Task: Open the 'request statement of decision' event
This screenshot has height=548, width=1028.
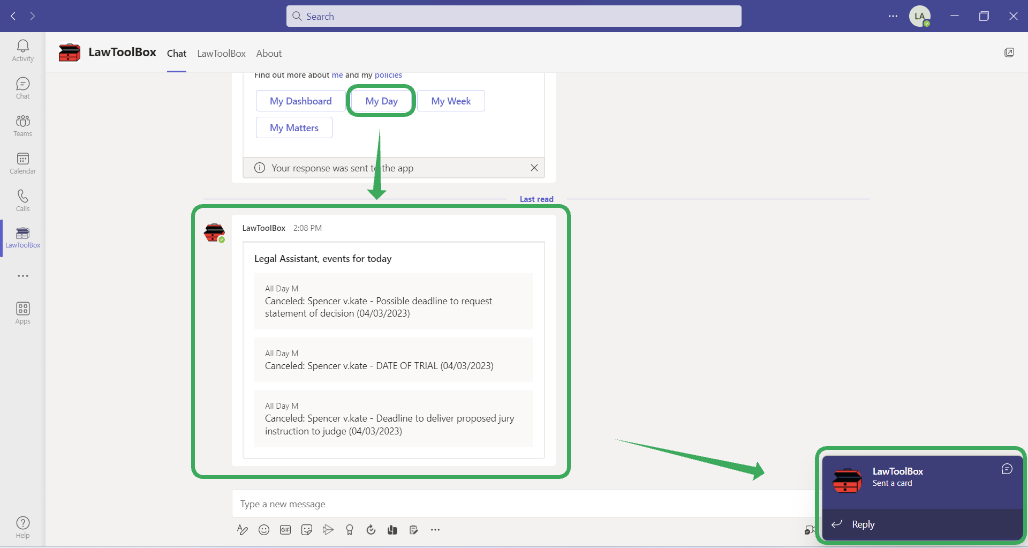Action: [x=393, y=301]
